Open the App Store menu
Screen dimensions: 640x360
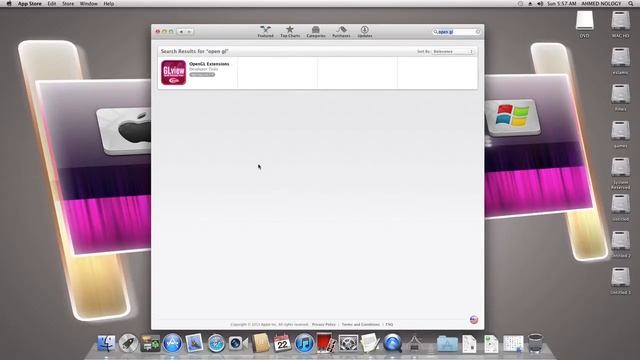tap(29, 3)
